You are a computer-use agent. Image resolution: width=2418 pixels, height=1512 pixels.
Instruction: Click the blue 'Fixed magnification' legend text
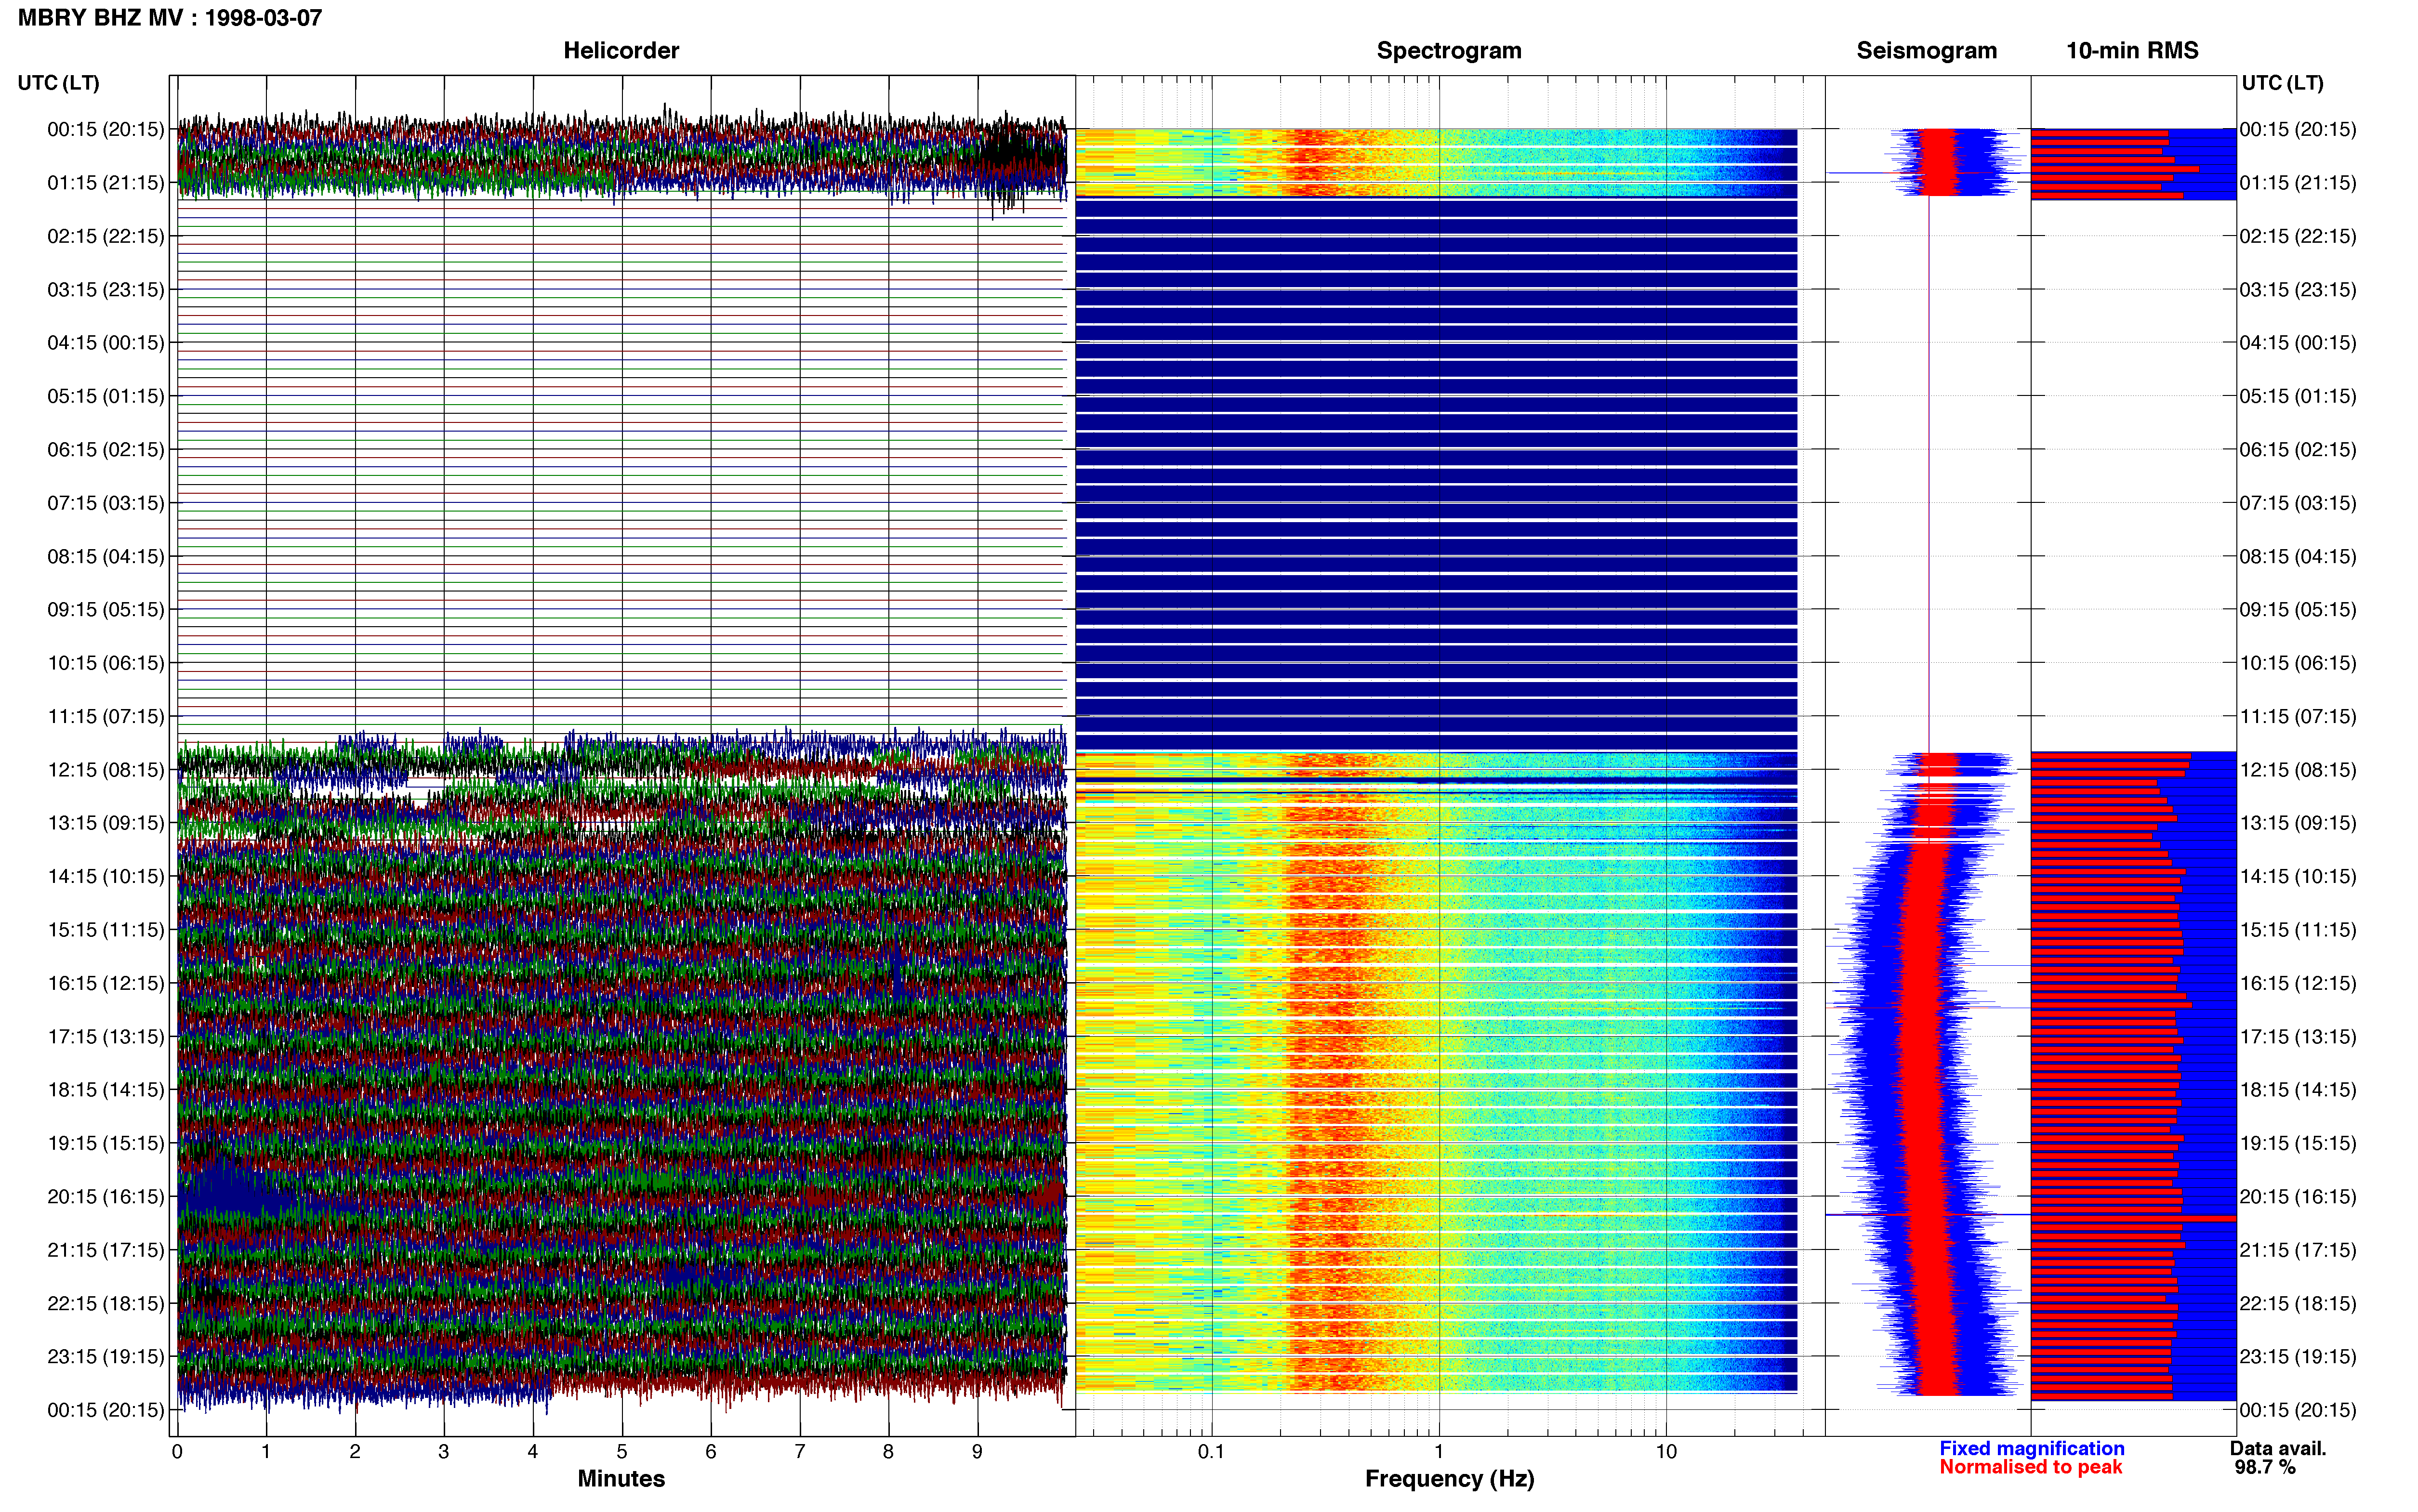[x=2032, y=1449]
